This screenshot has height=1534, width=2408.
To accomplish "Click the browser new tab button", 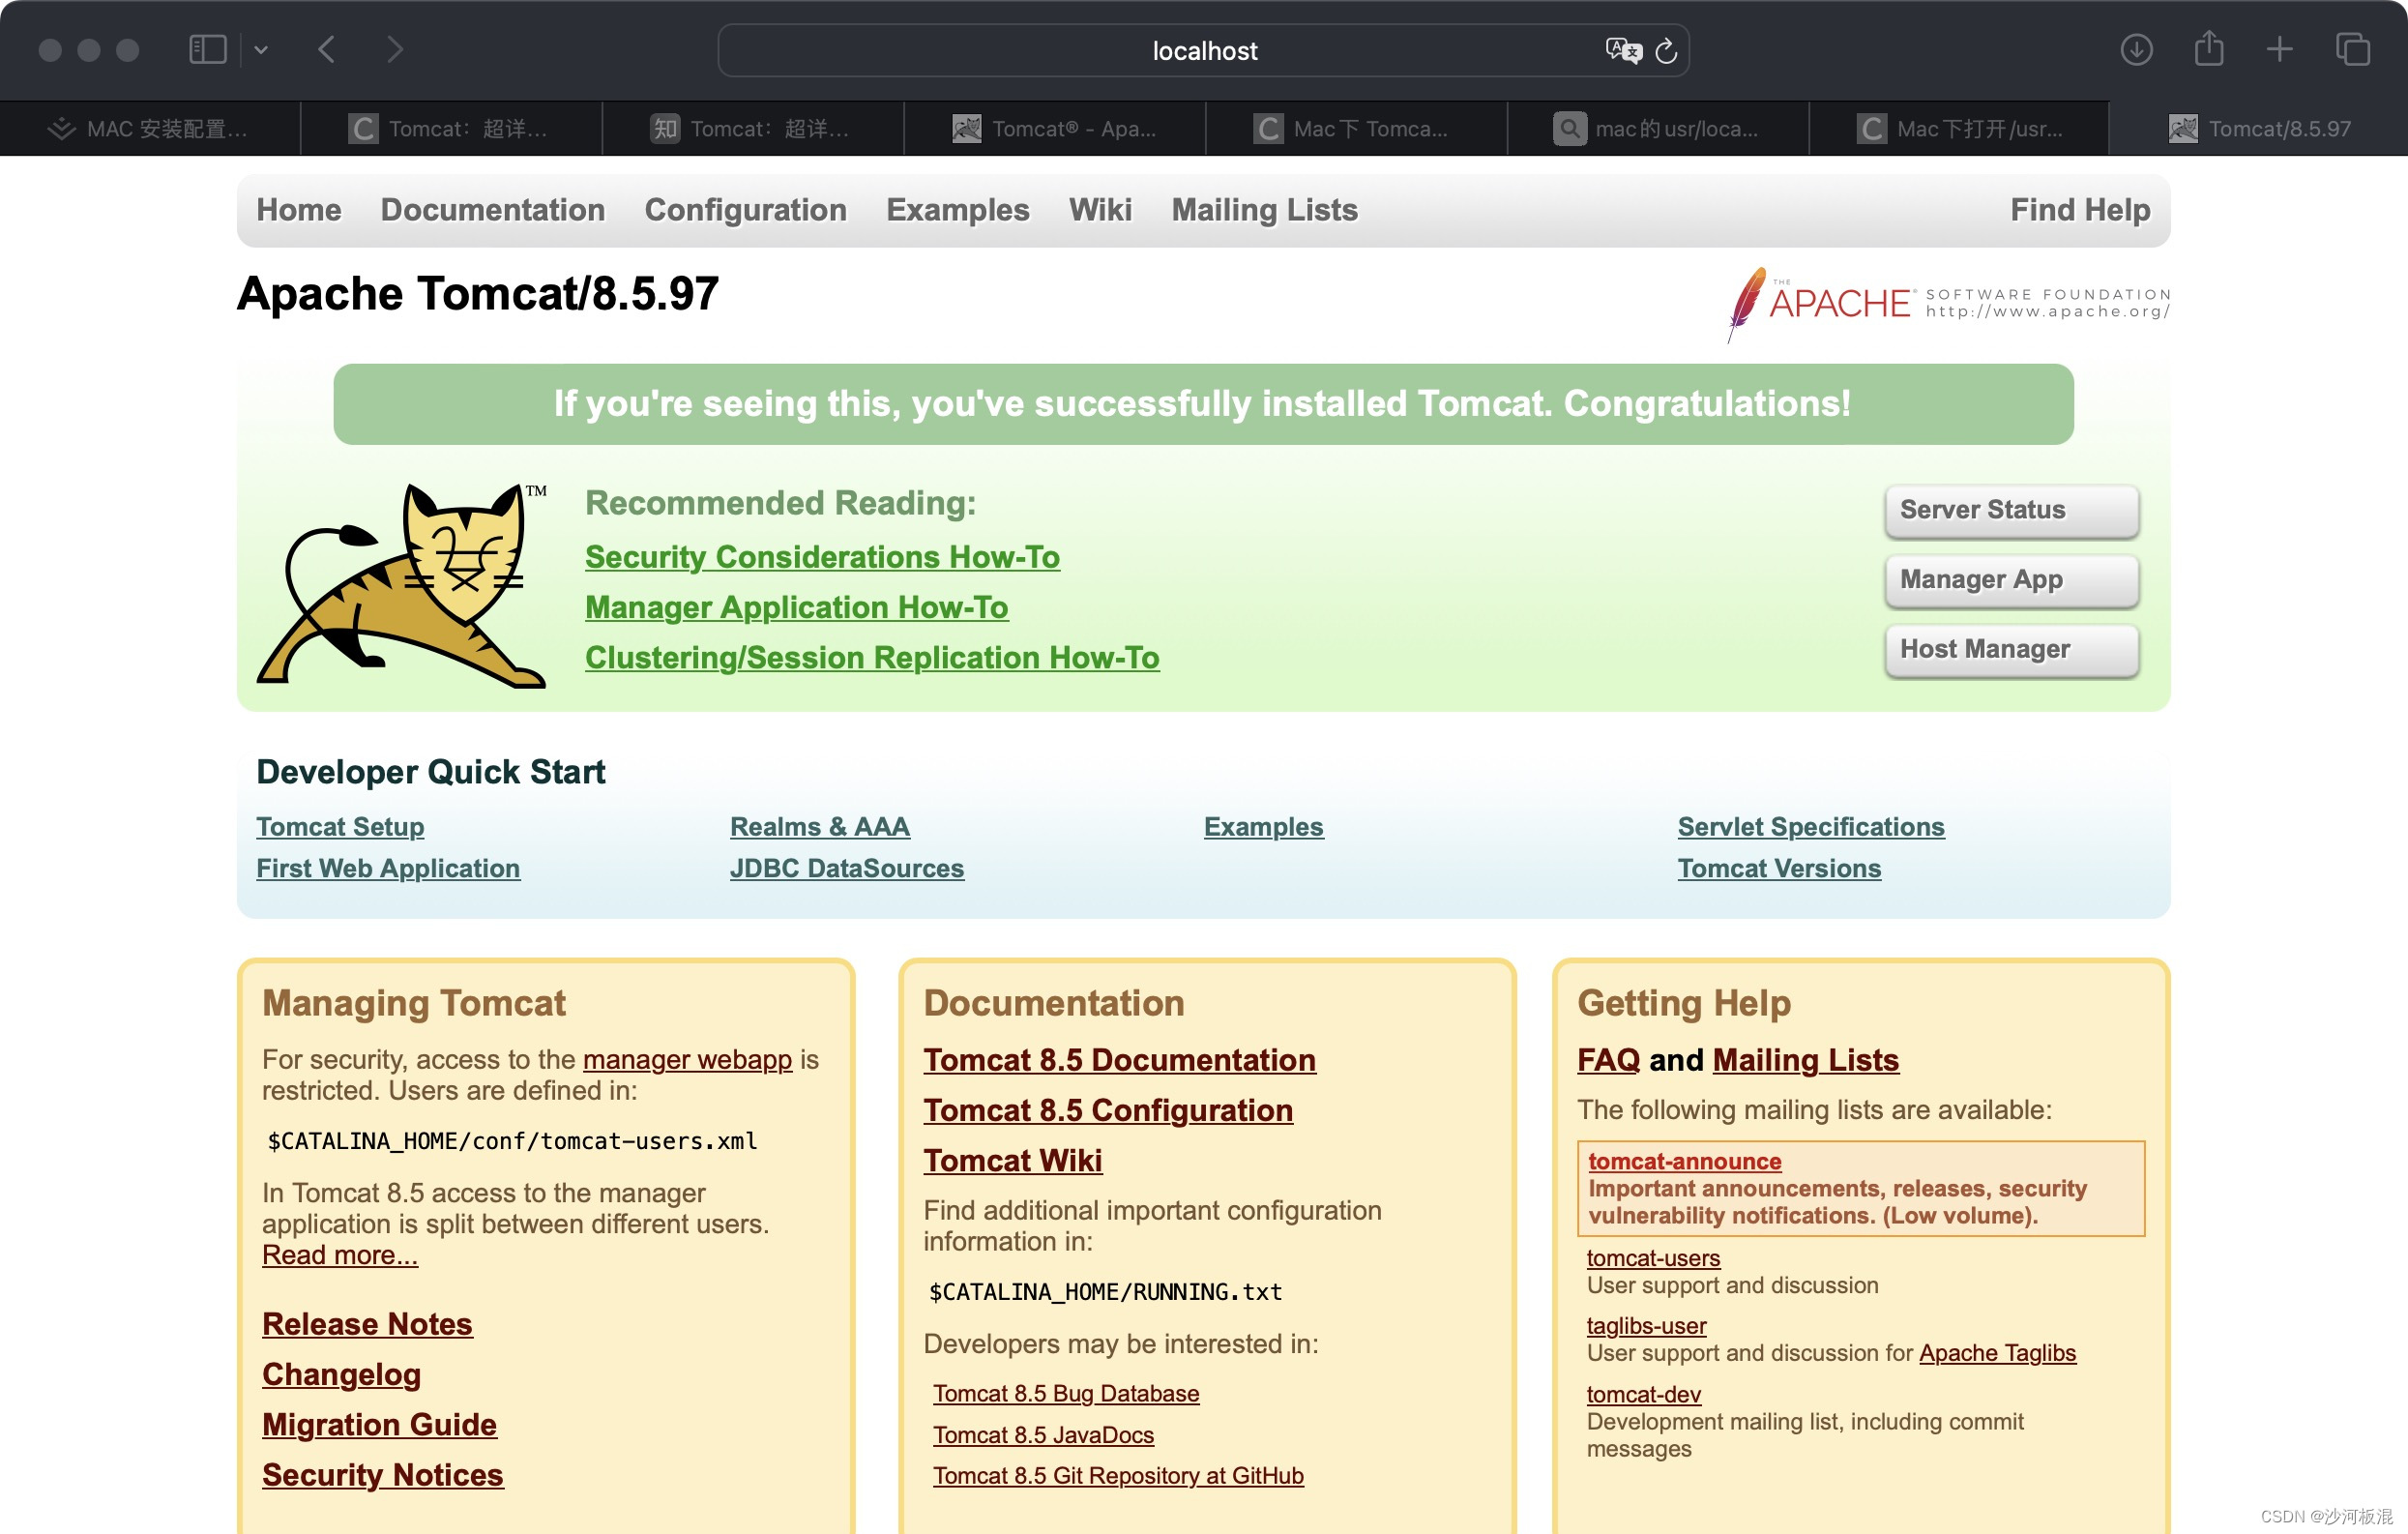I will point(2280,47).
